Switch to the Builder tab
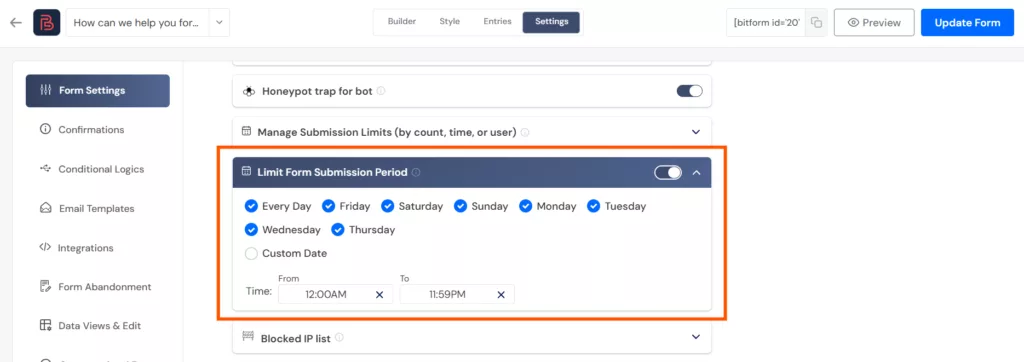Viewport: 1024px width, 362px height. (402, 22)
